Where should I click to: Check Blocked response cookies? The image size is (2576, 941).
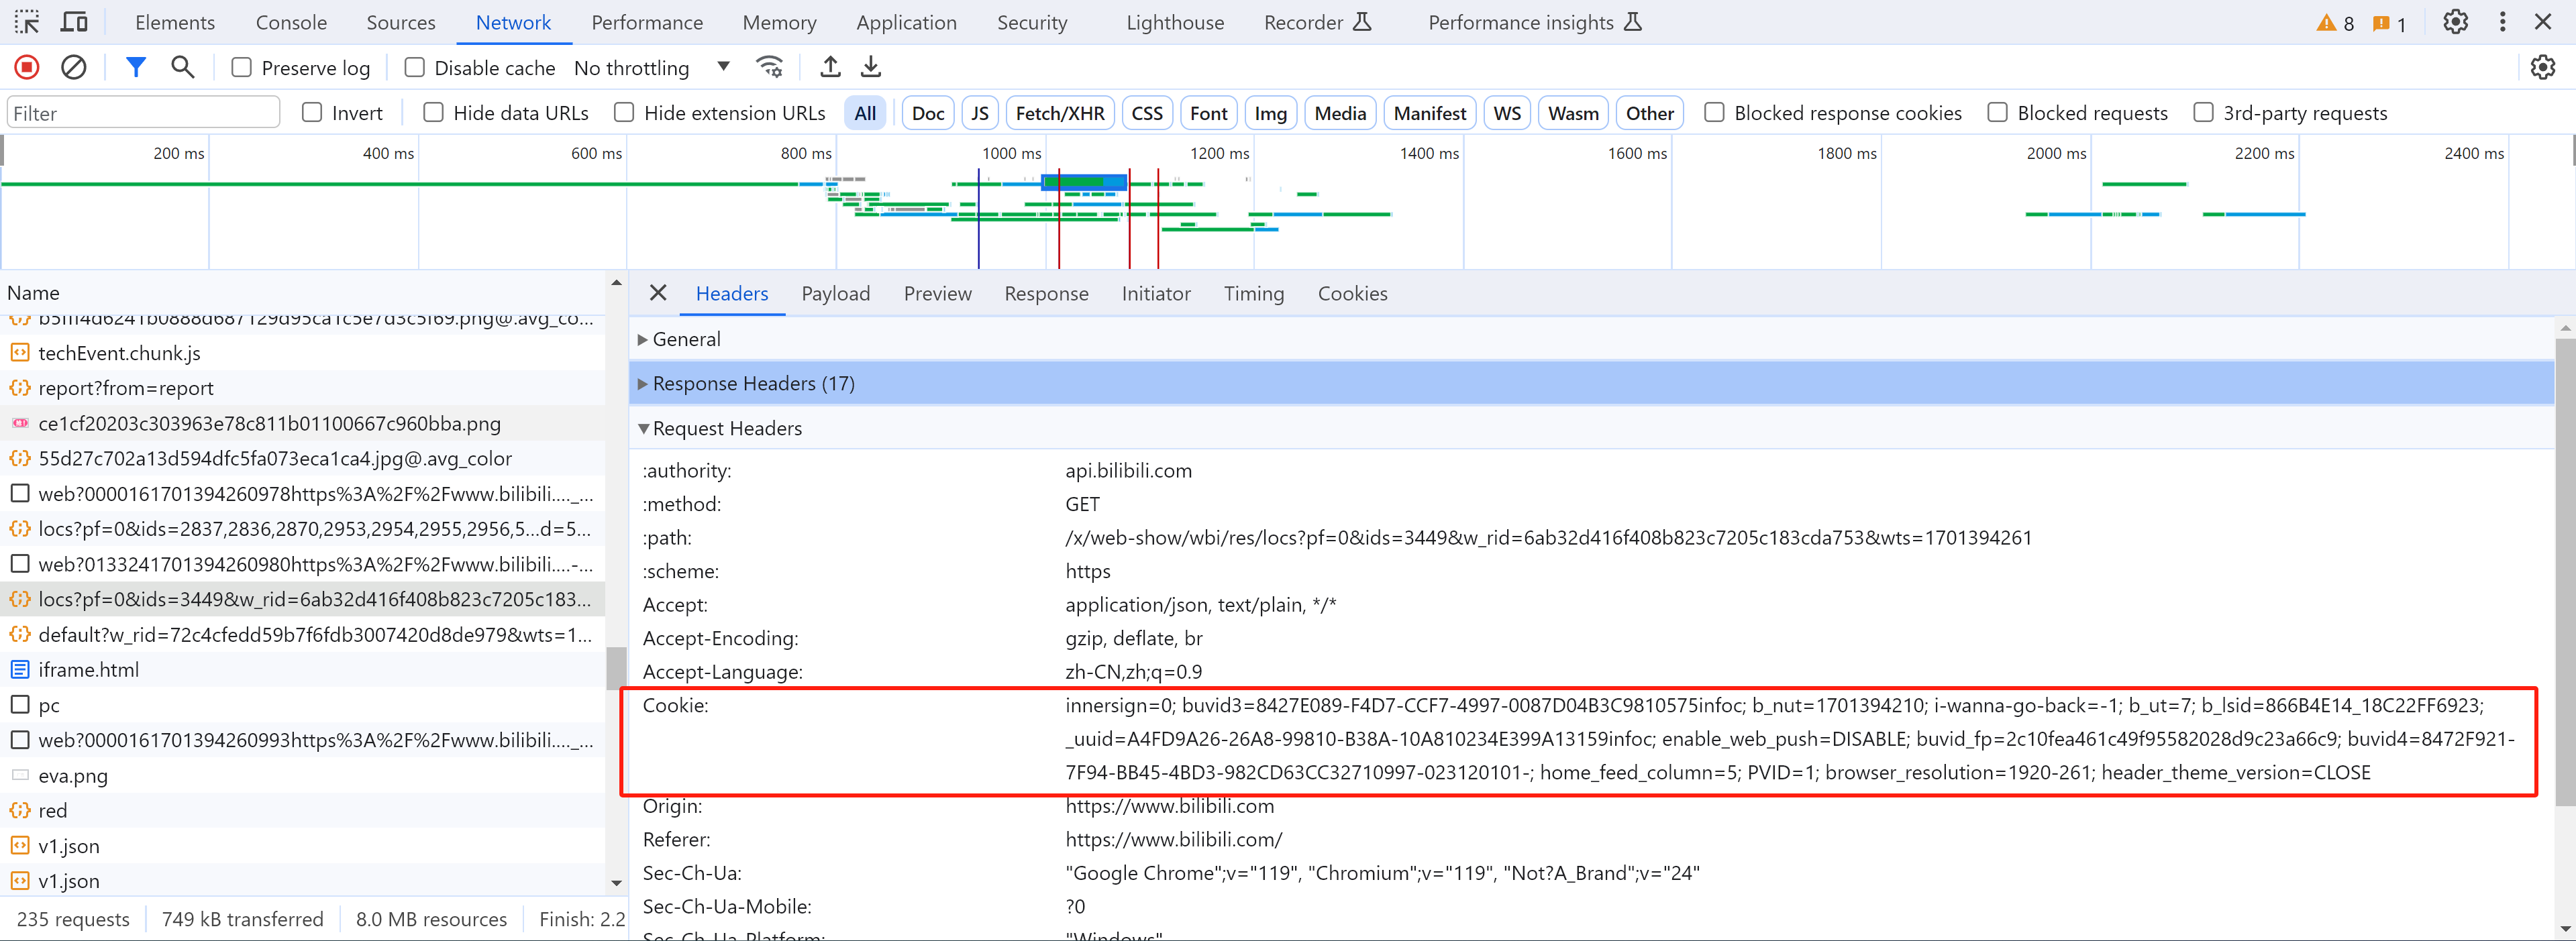[x=1714, y=112]
